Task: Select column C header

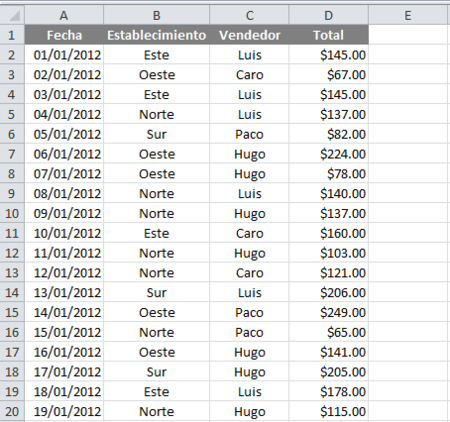Action: (249, 15)
